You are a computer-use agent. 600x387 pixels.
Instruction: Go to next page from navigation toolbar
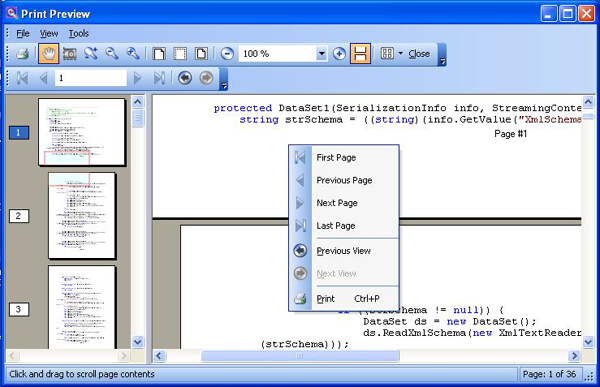click(x=137, y=78)
